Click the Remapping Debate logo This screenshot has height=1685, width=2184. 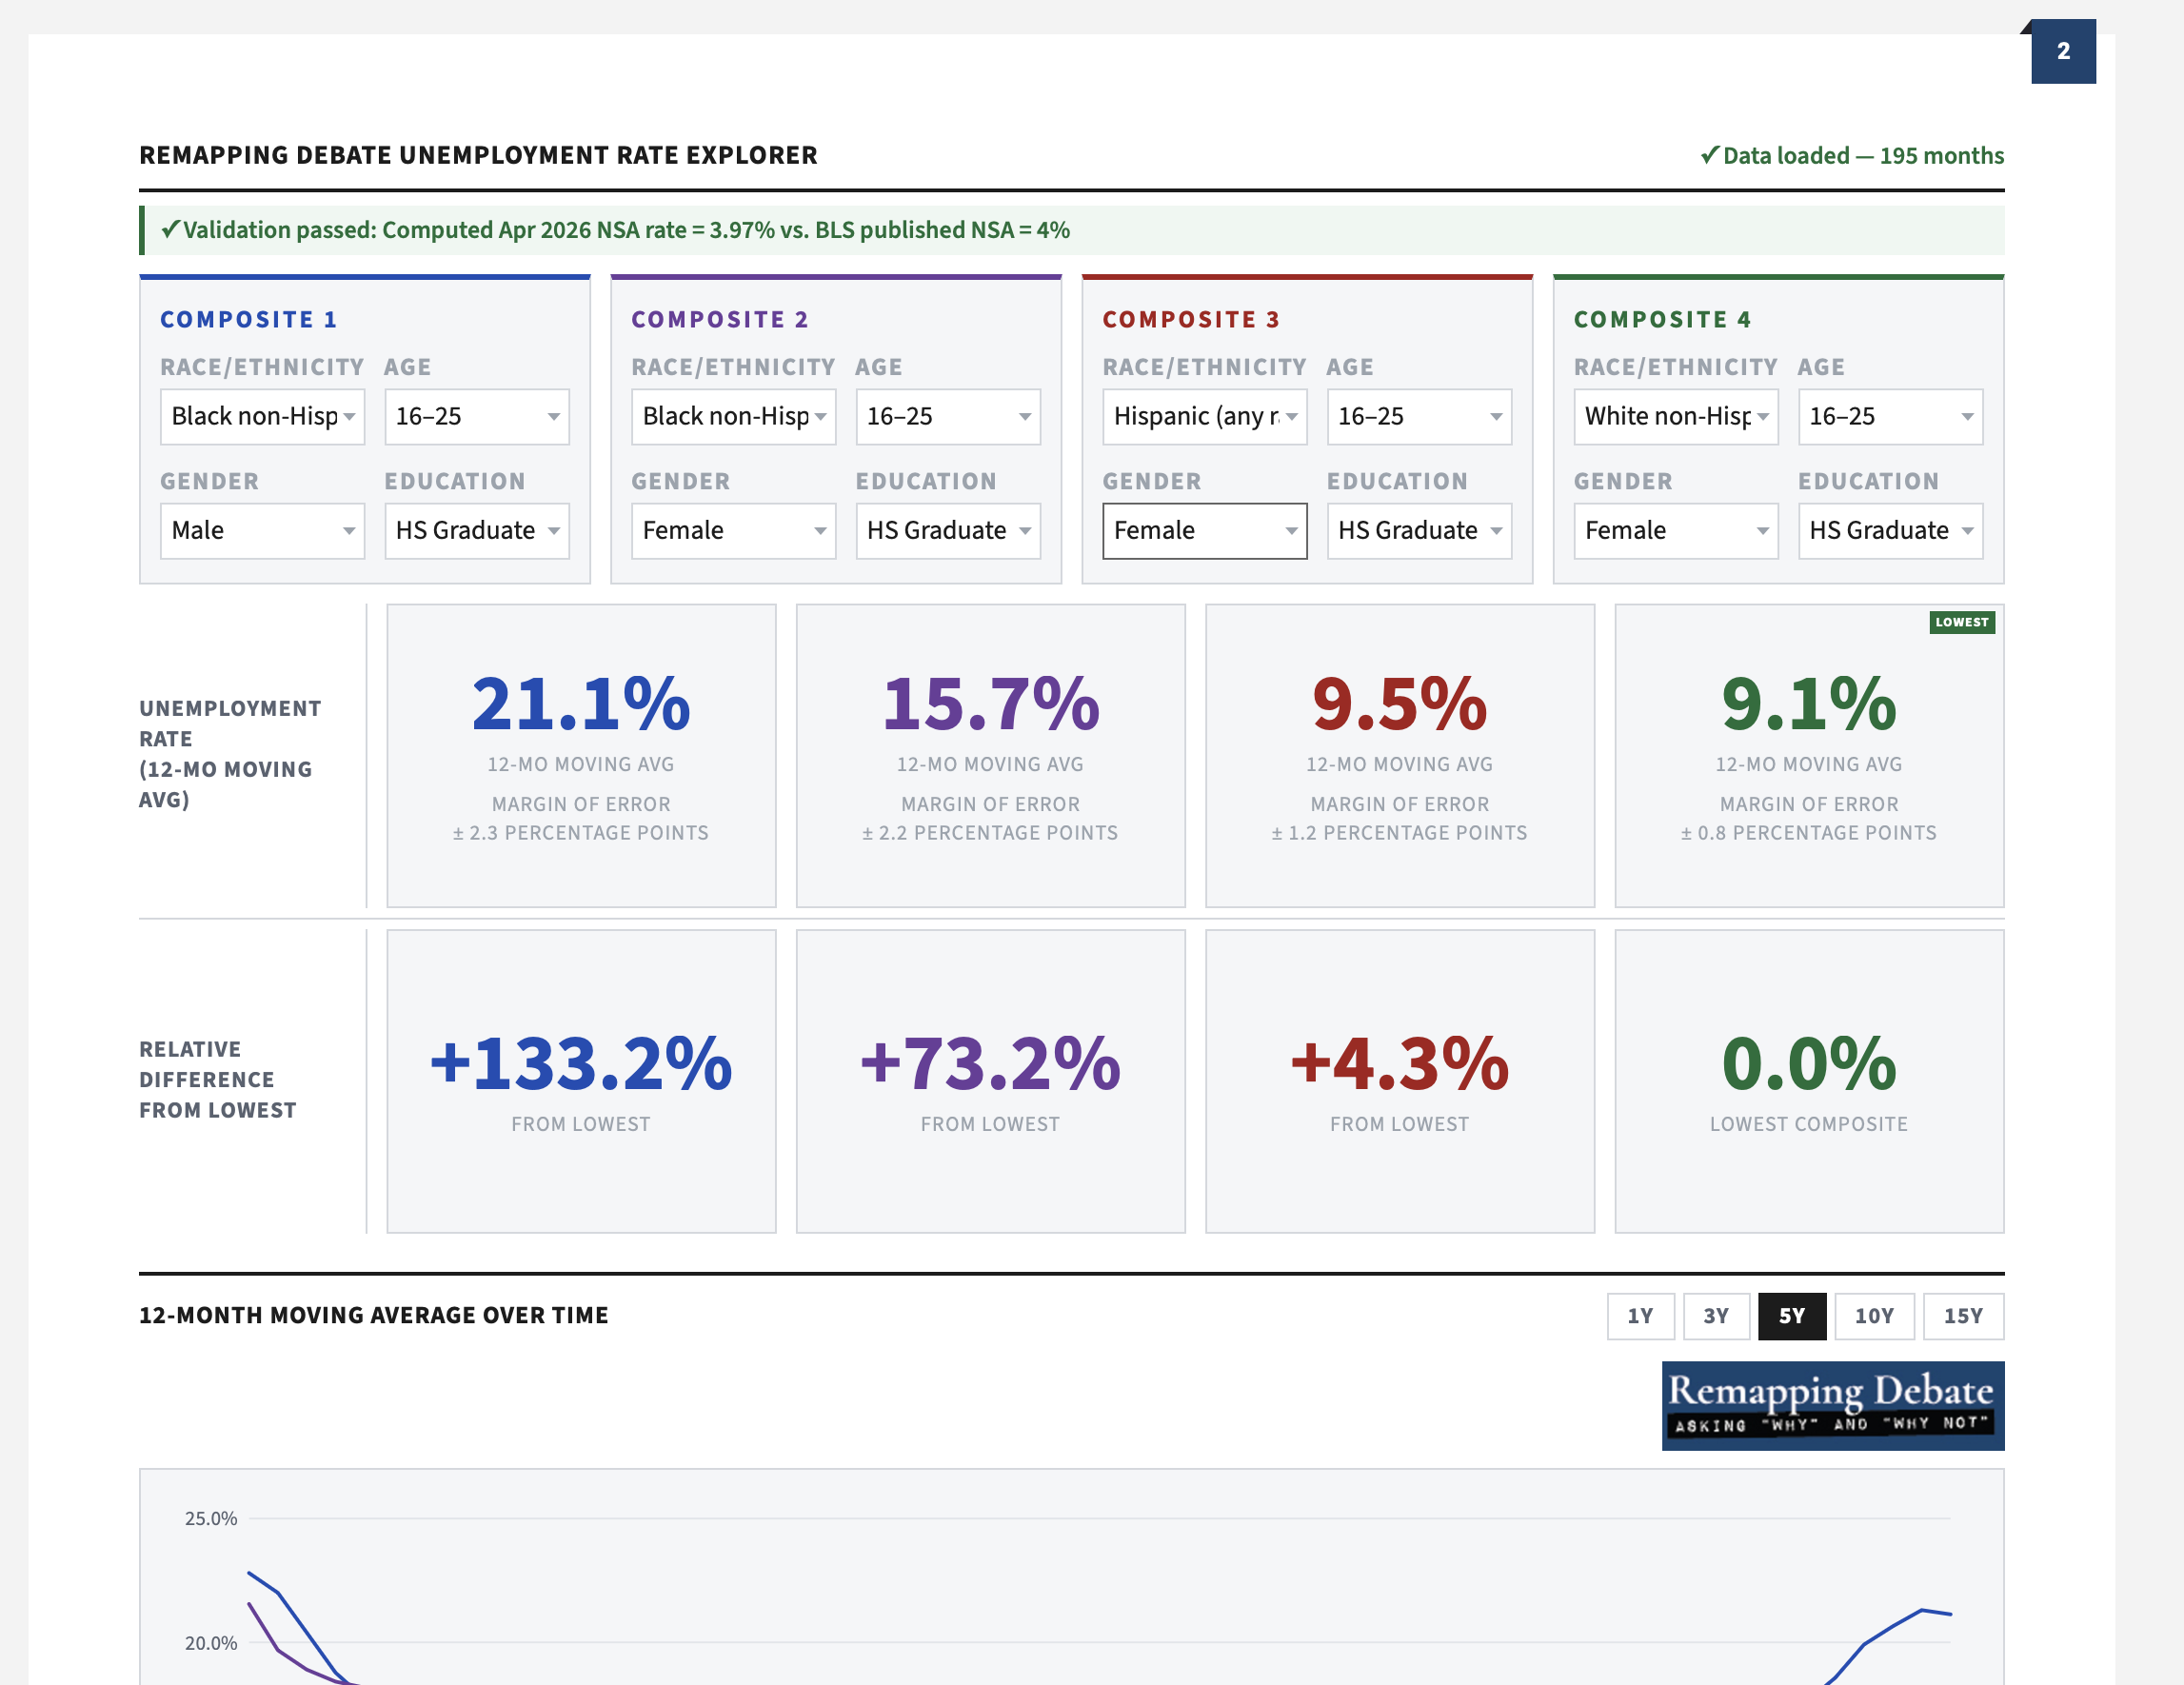[x=1833, y=1405]
